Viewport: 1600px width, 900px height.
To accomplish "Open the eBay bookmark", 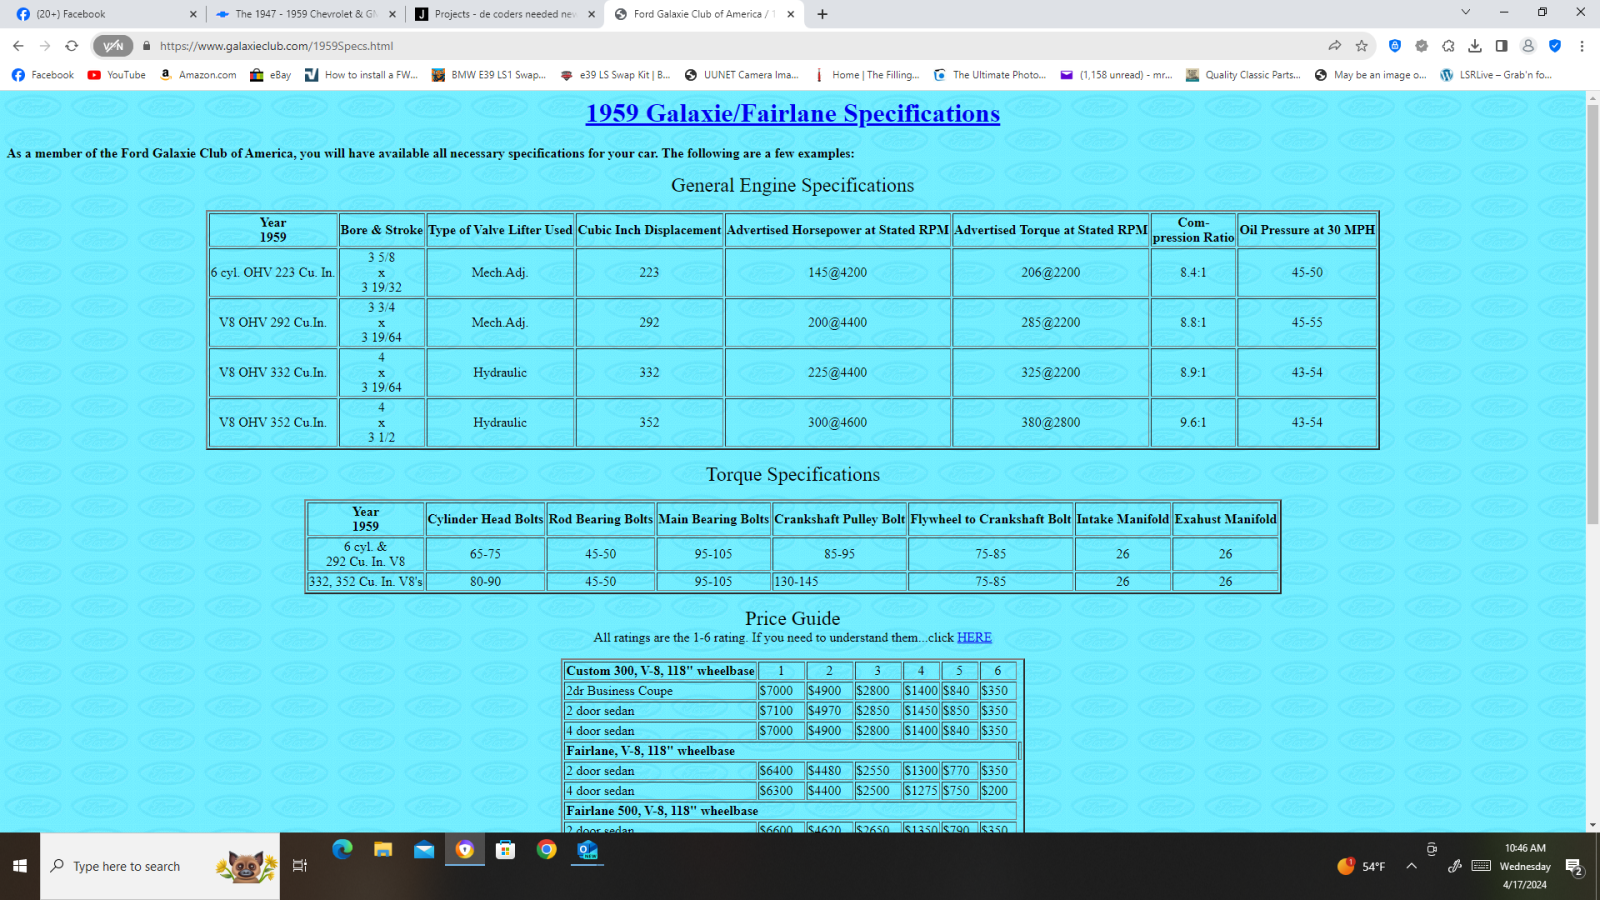I will [x=271, y=75].
